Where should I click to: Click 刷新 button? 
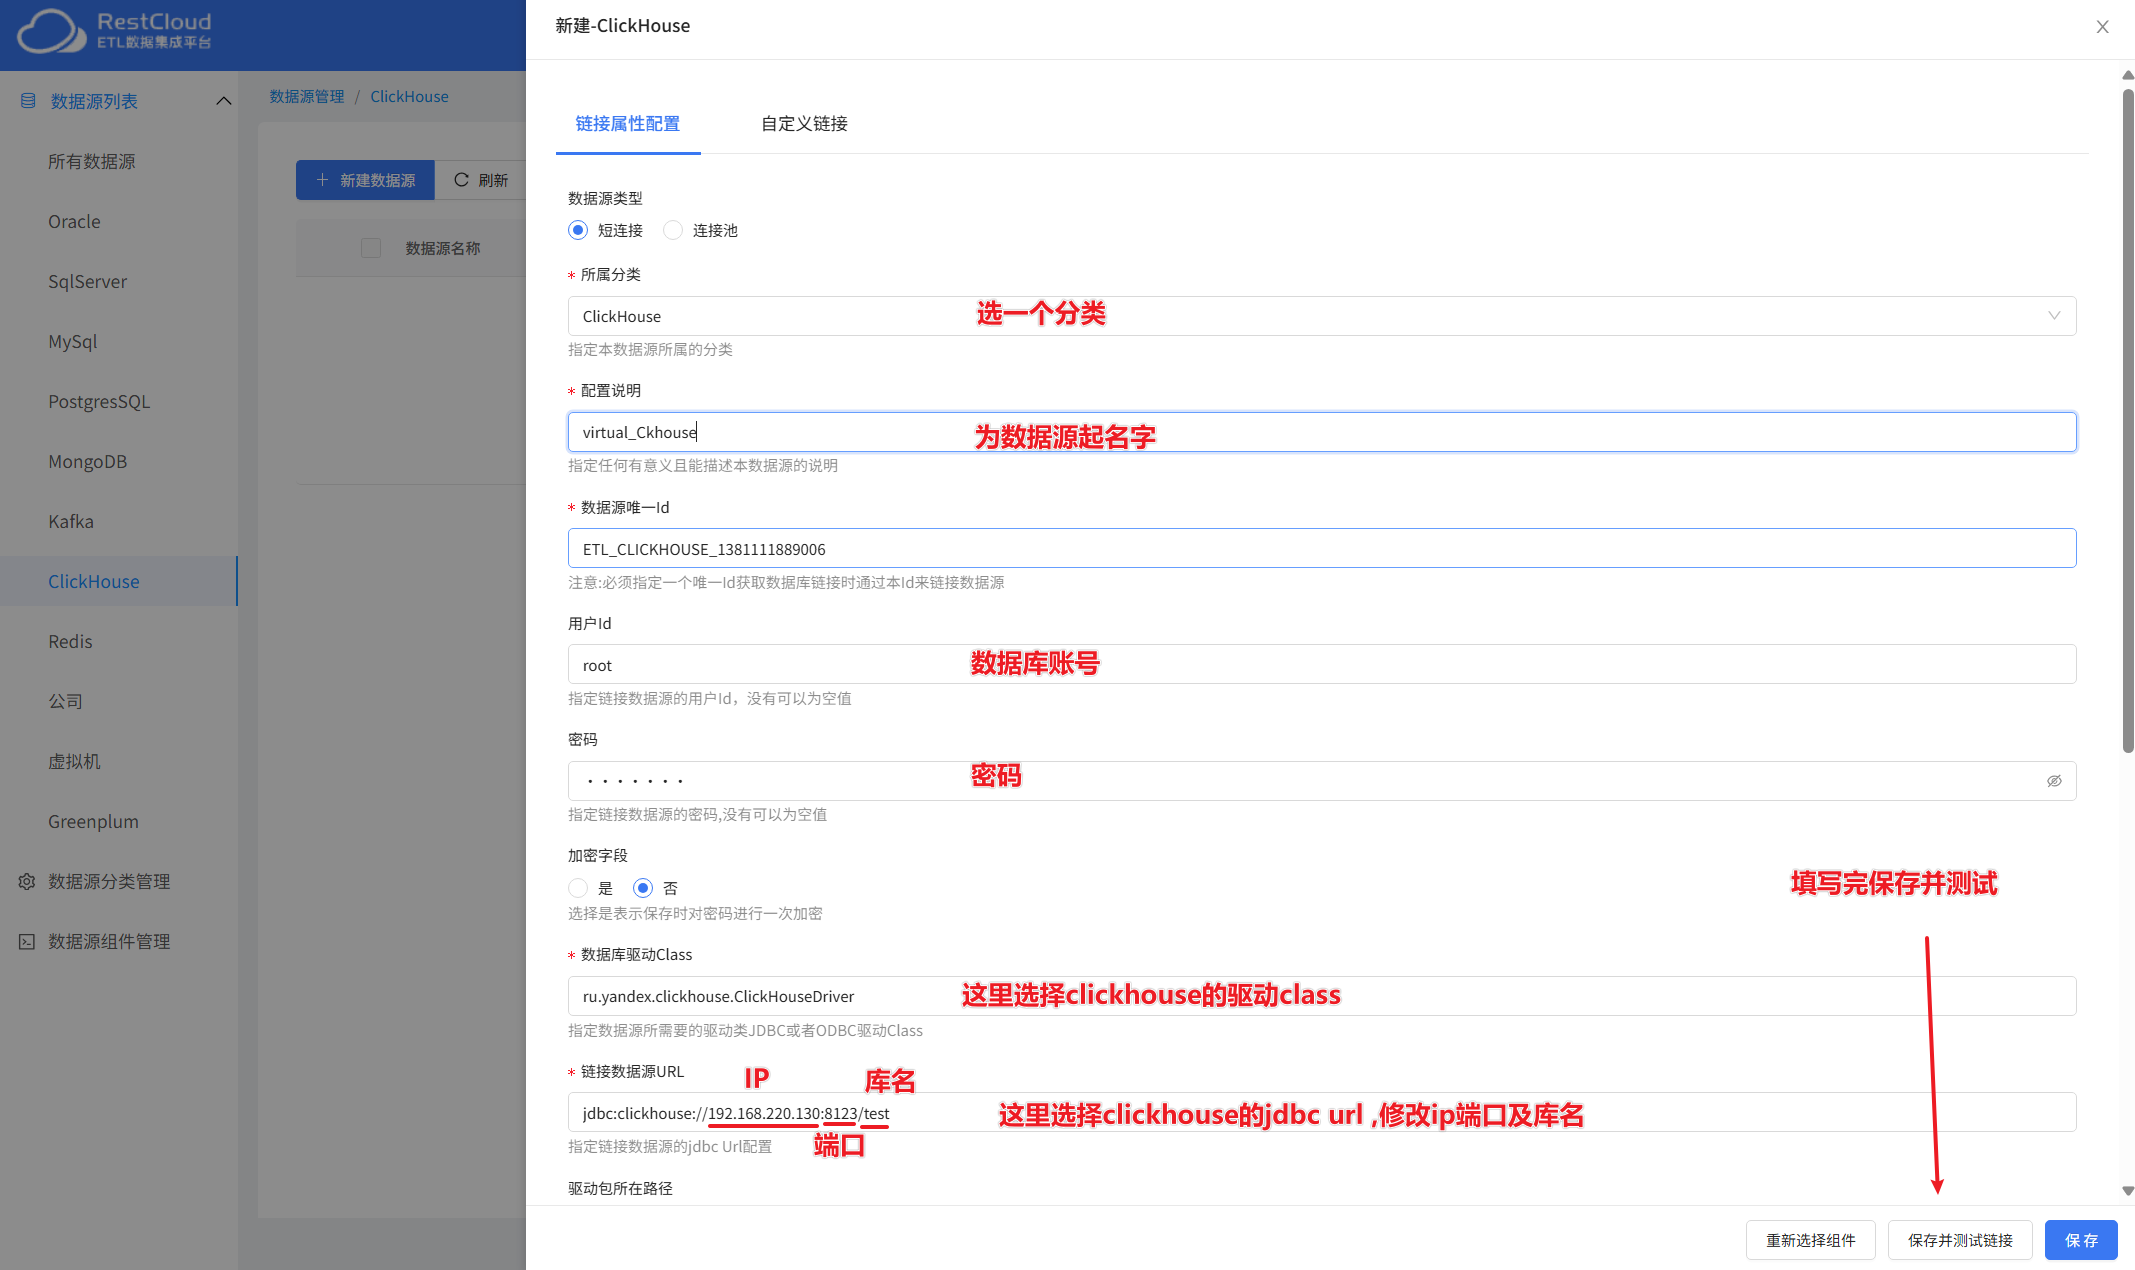(481, 180)
